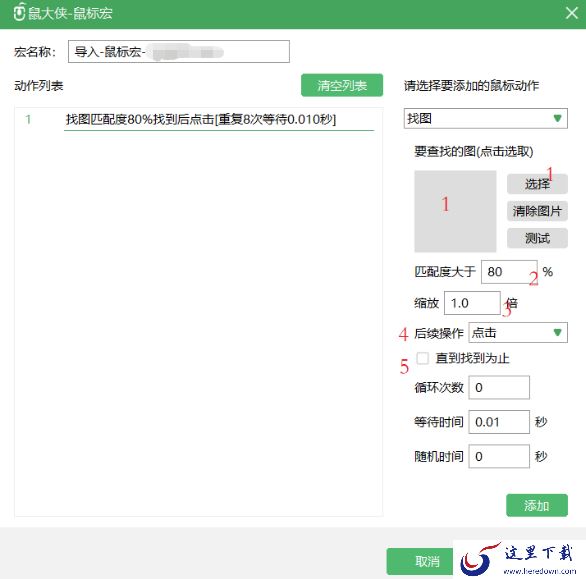Open the 找图 mouse action dropdown
The height and width of the screenshot is (579, 586).
click(x=485, y=118)
